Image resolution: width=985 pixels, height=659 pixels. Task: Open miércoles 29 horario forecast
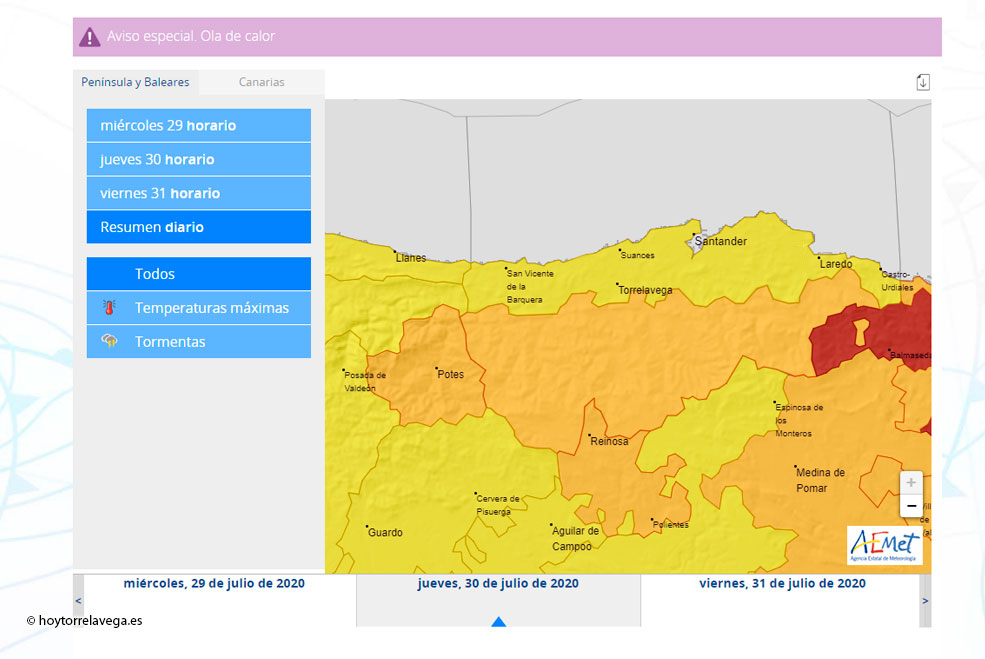coord(198,126)
